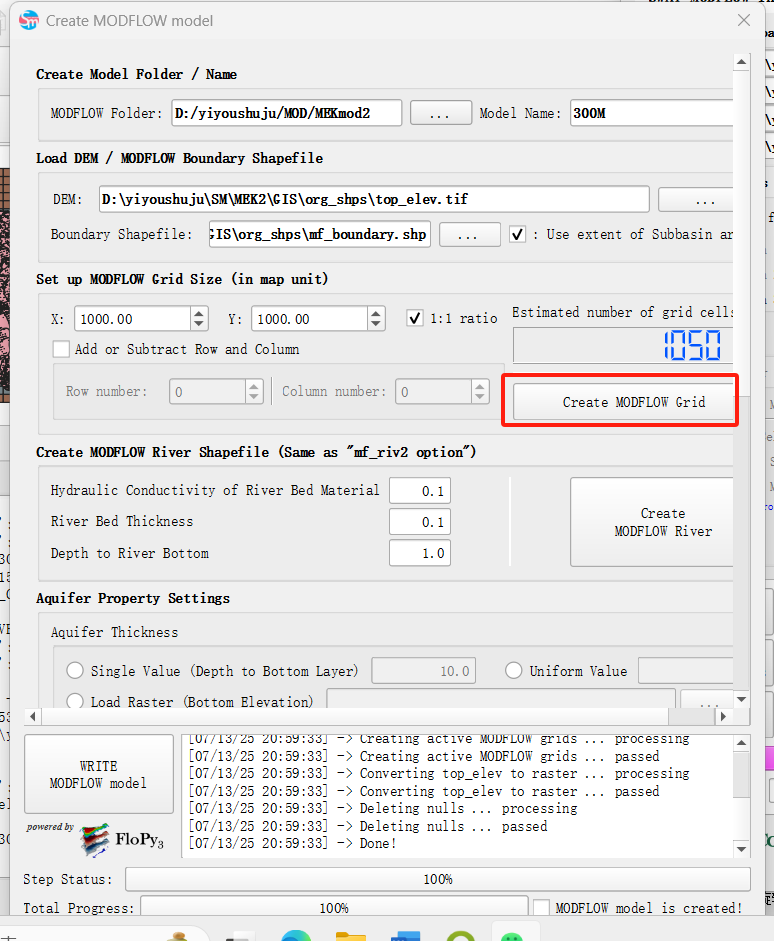
Task: Click the estimated grid cells display 1050
Action: [x=623, y=346]
